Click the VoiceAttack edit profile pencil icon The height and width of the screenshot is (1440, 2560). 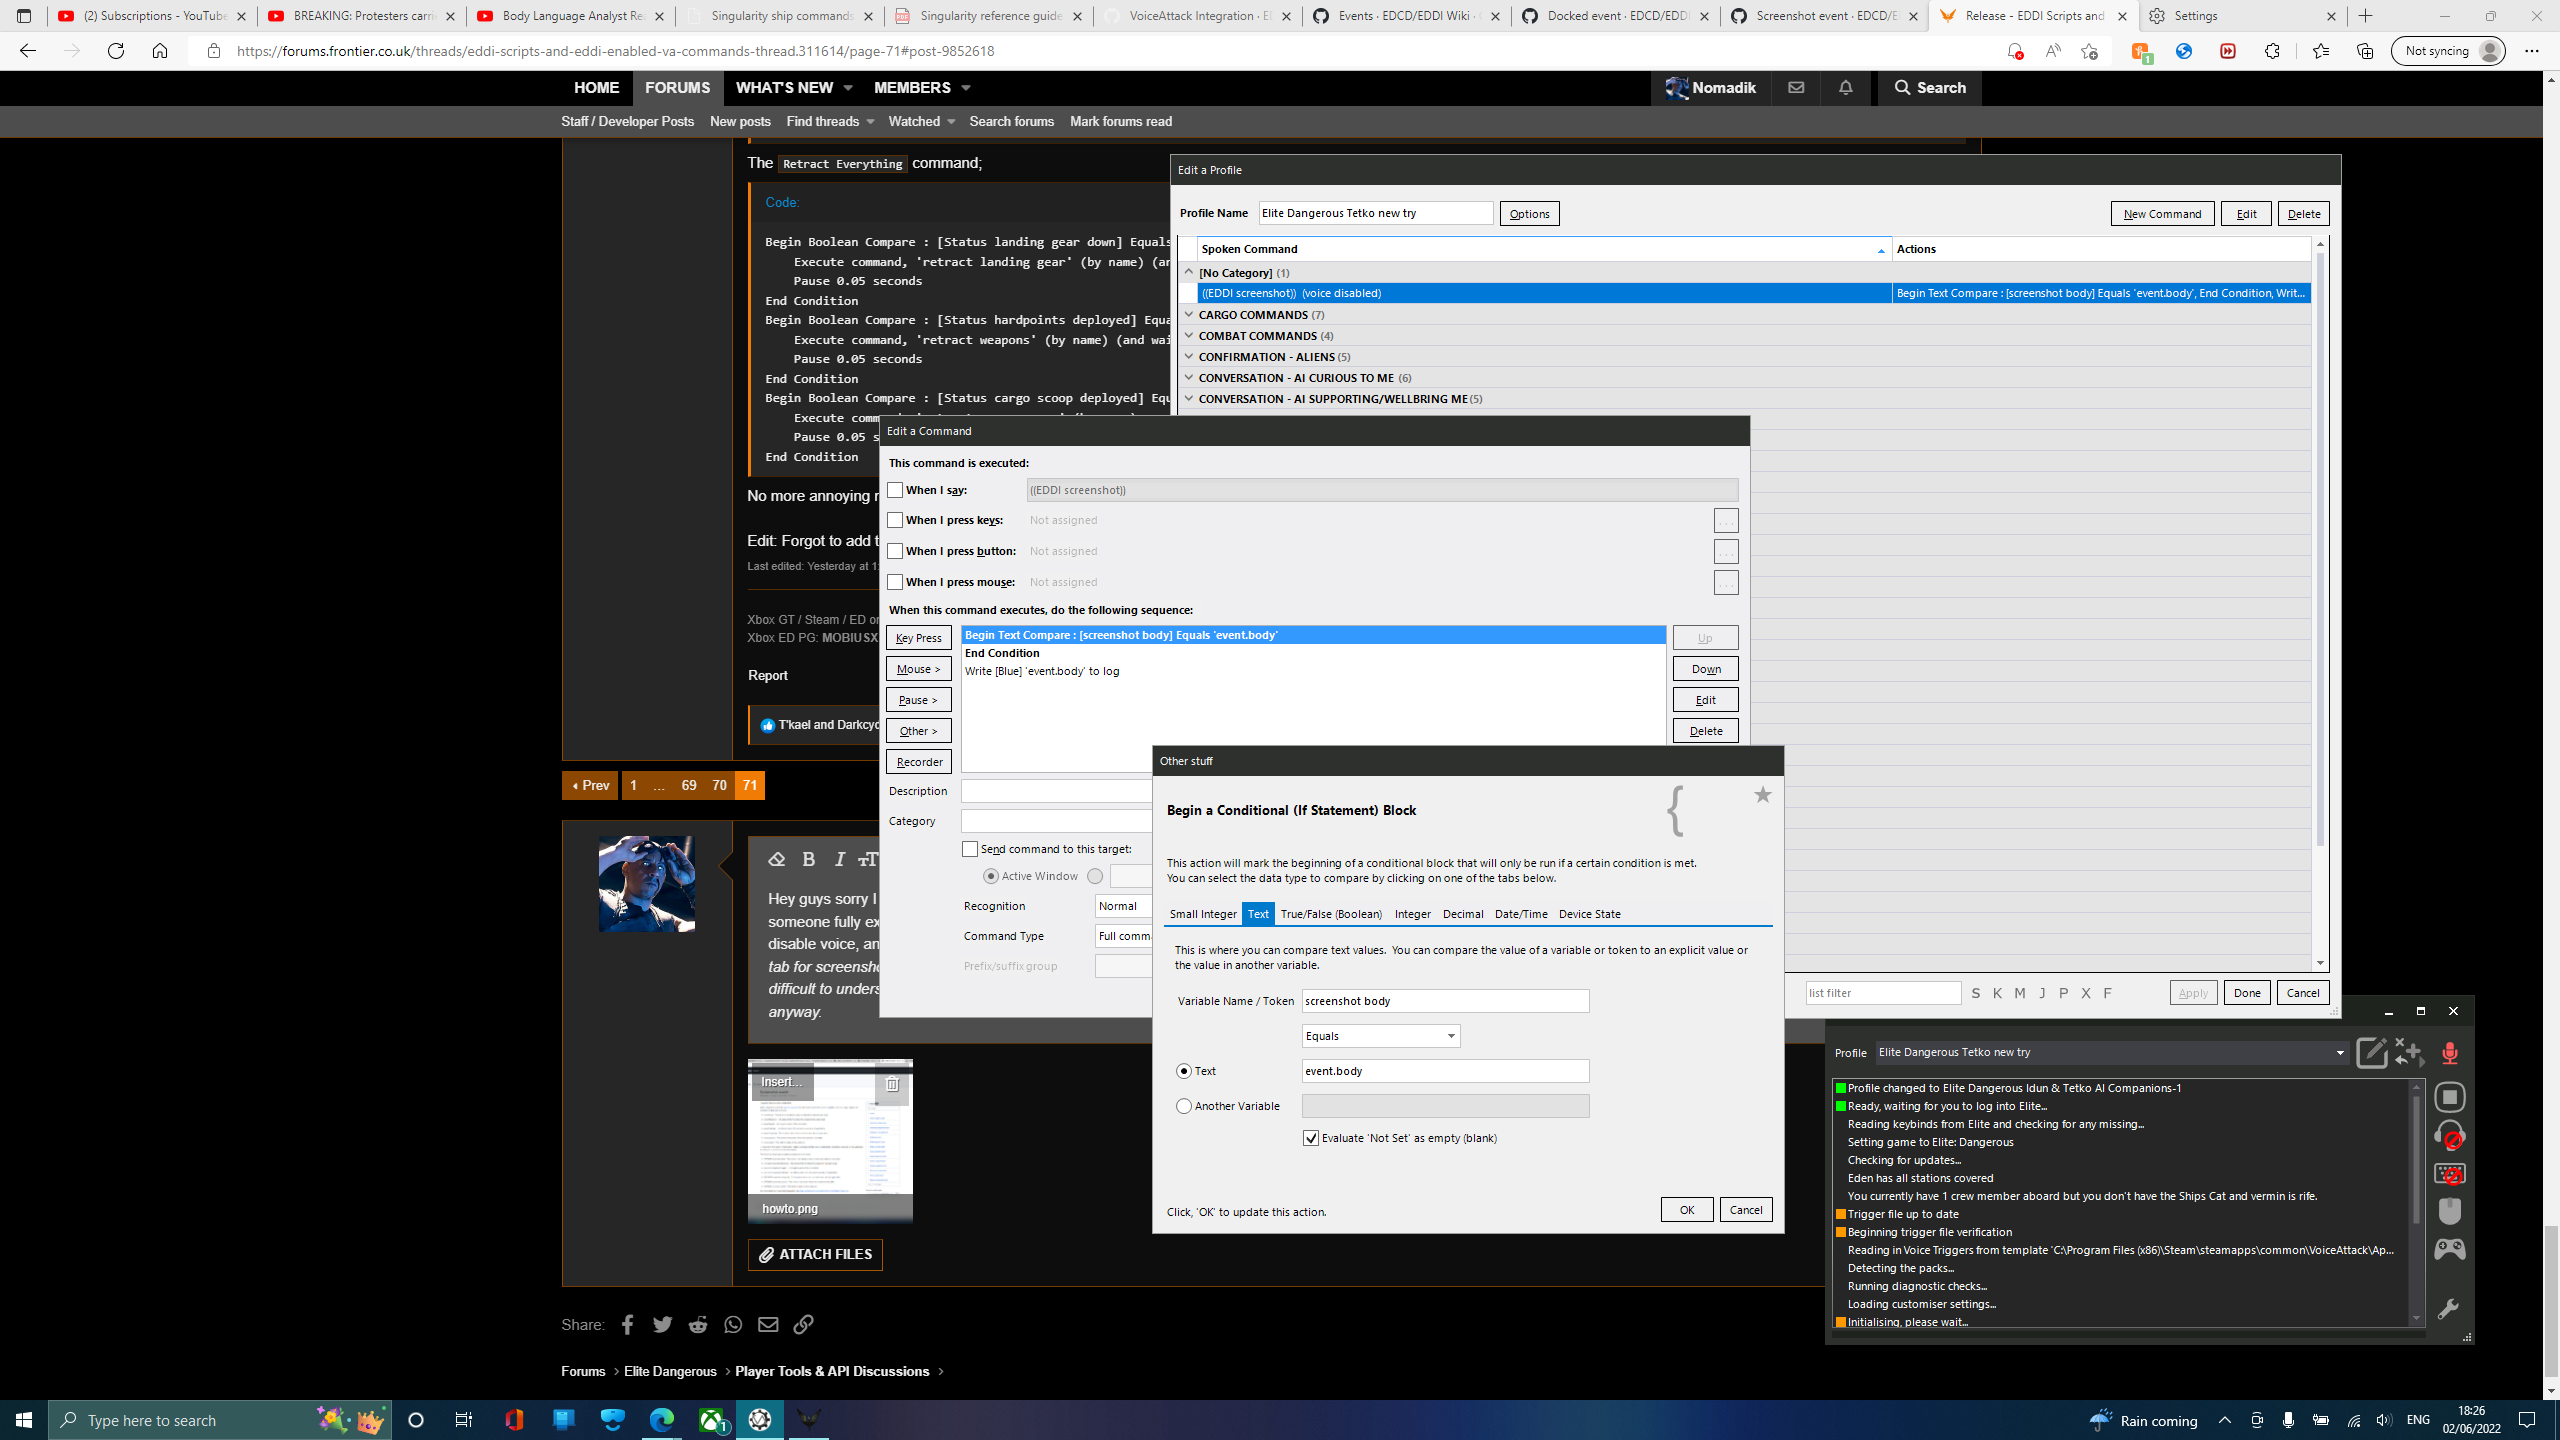2371,1052
